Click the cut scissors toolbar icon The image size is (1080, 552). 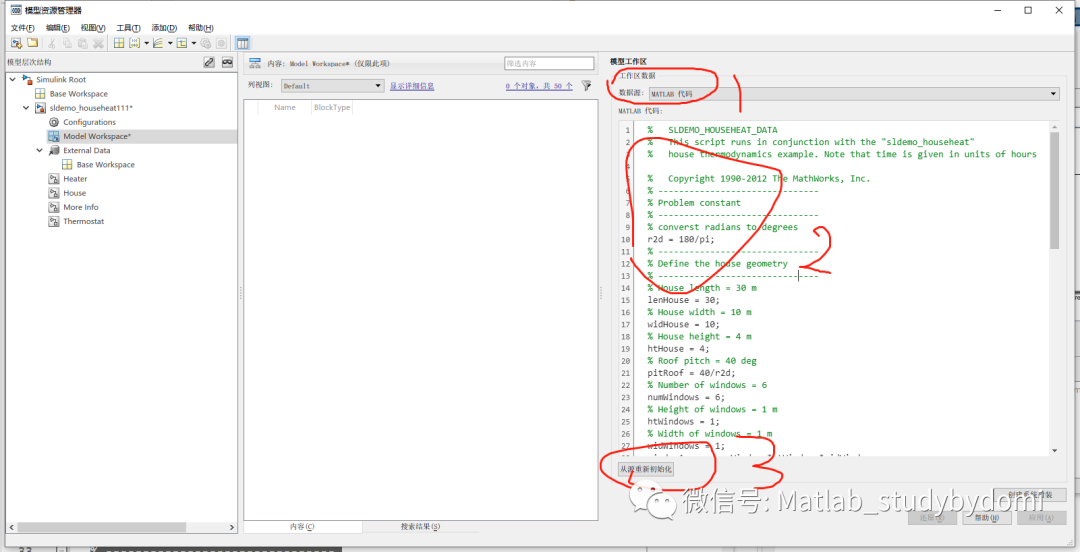(x=52, y=43)
